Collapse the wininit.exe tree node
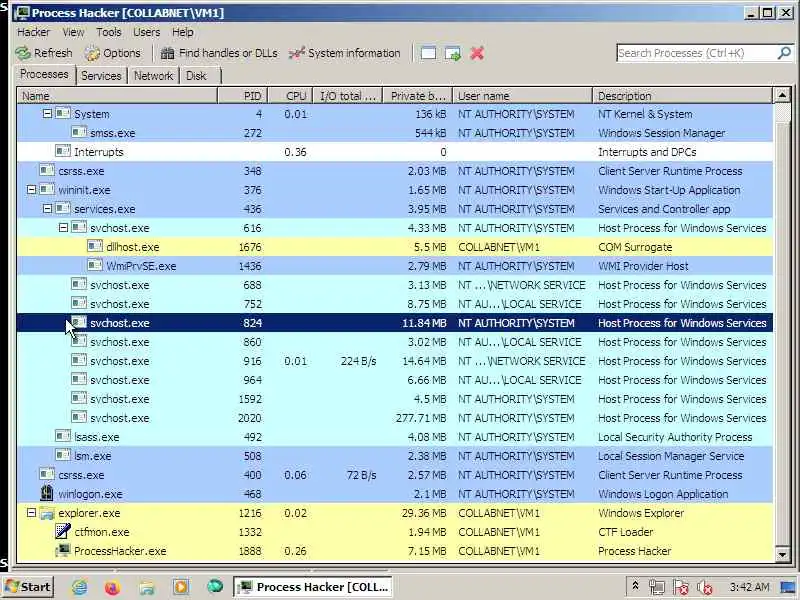Viewport: 800px width, 600px height. pyautogui.click(x=31, y=189)
